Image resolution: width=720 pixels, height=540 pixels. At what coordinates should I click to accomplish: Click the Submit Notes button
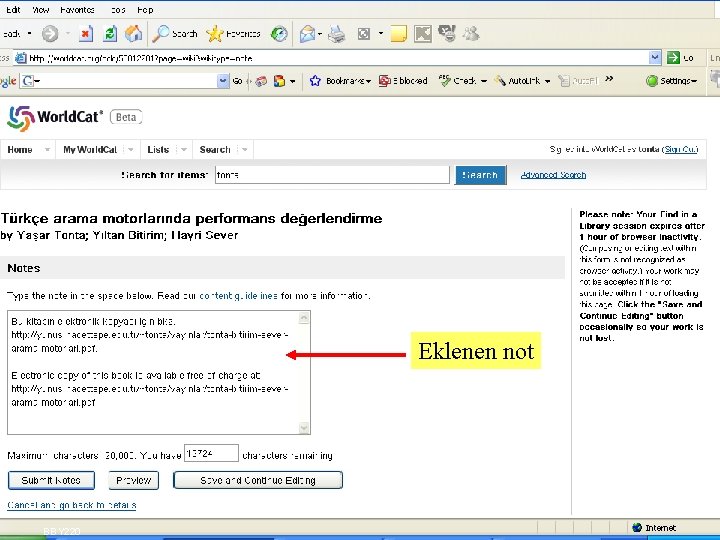coord(51,480)
